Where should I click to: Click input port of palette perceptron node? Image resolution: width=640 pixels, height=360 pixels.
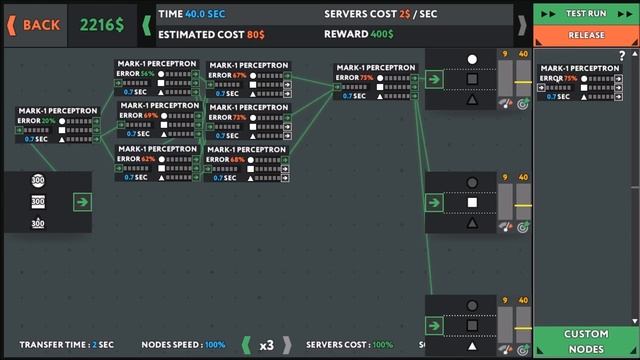coord(542,87)
